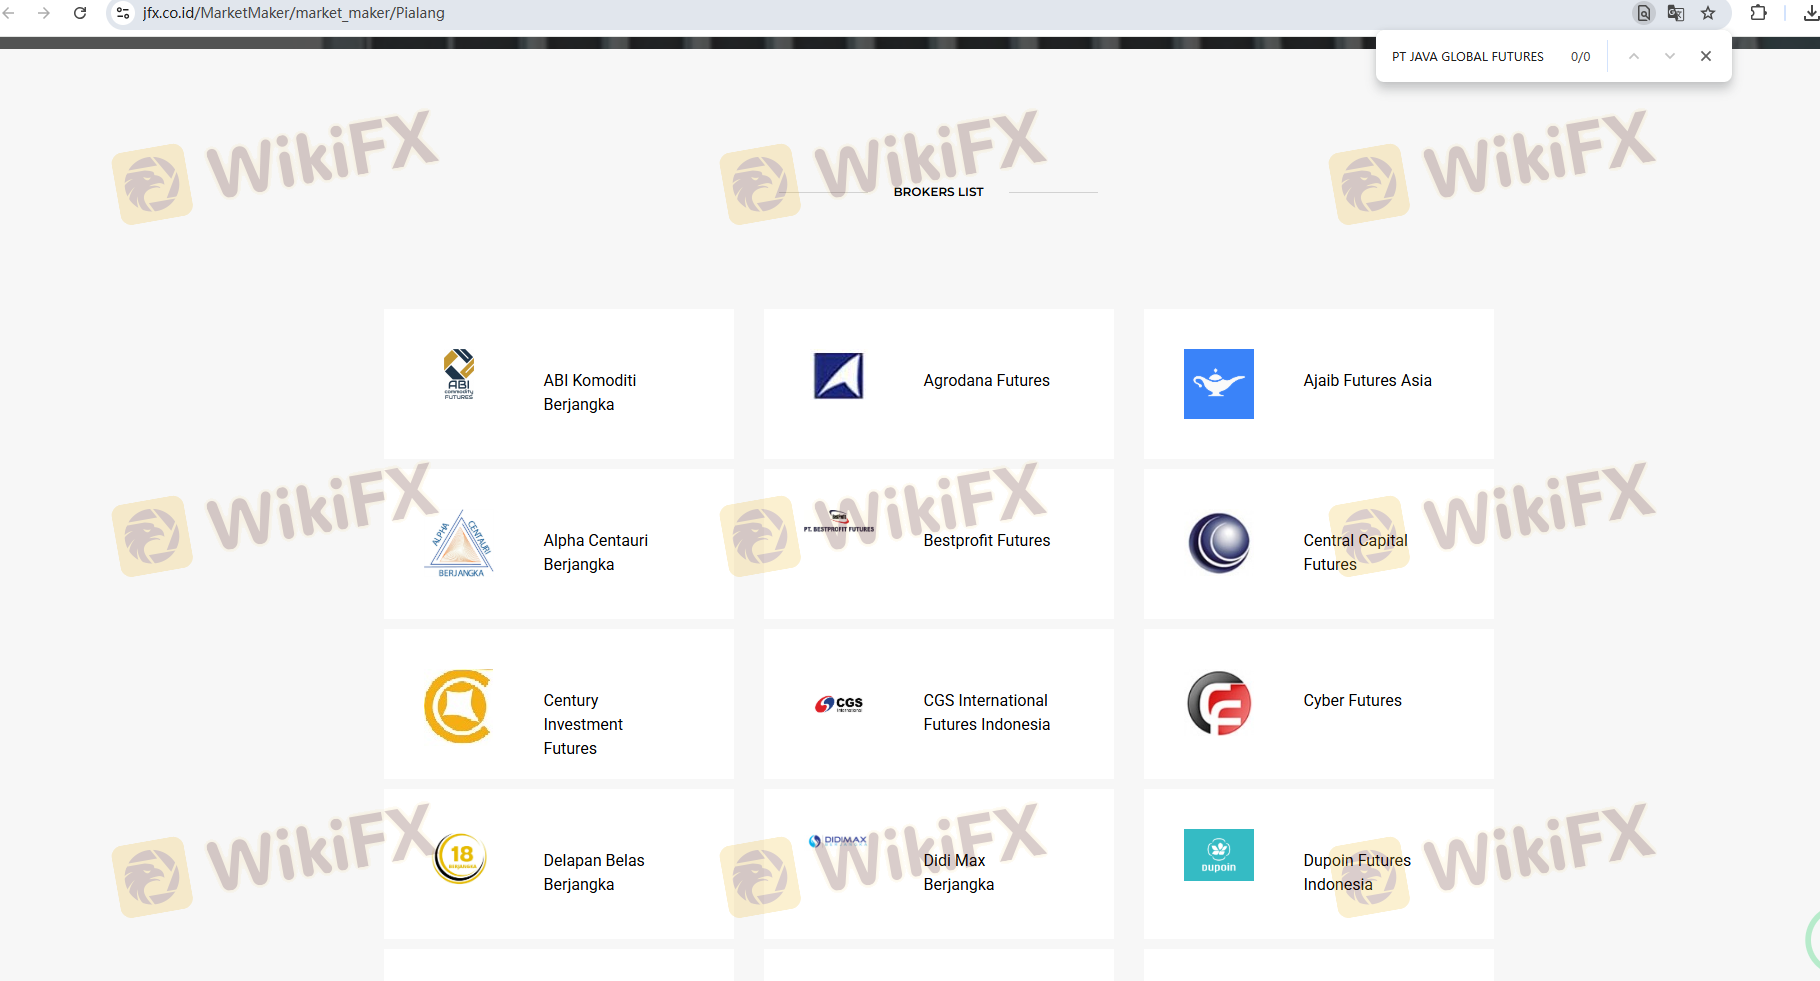This screenshot has height=981, width=1820.
Task: Click the Agrodana Futures logo icon
Action: [838, 376]
